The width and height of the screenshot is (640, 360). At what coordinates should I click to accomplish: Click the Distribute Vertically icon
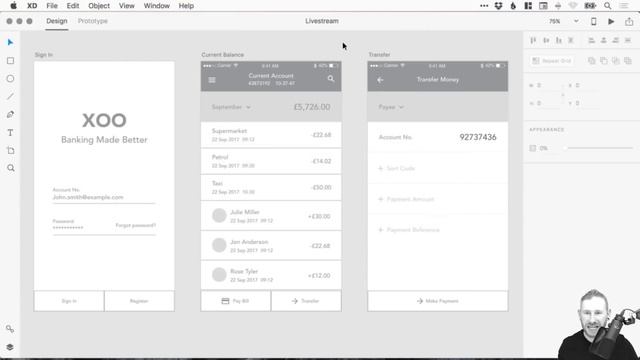point(571,40)
